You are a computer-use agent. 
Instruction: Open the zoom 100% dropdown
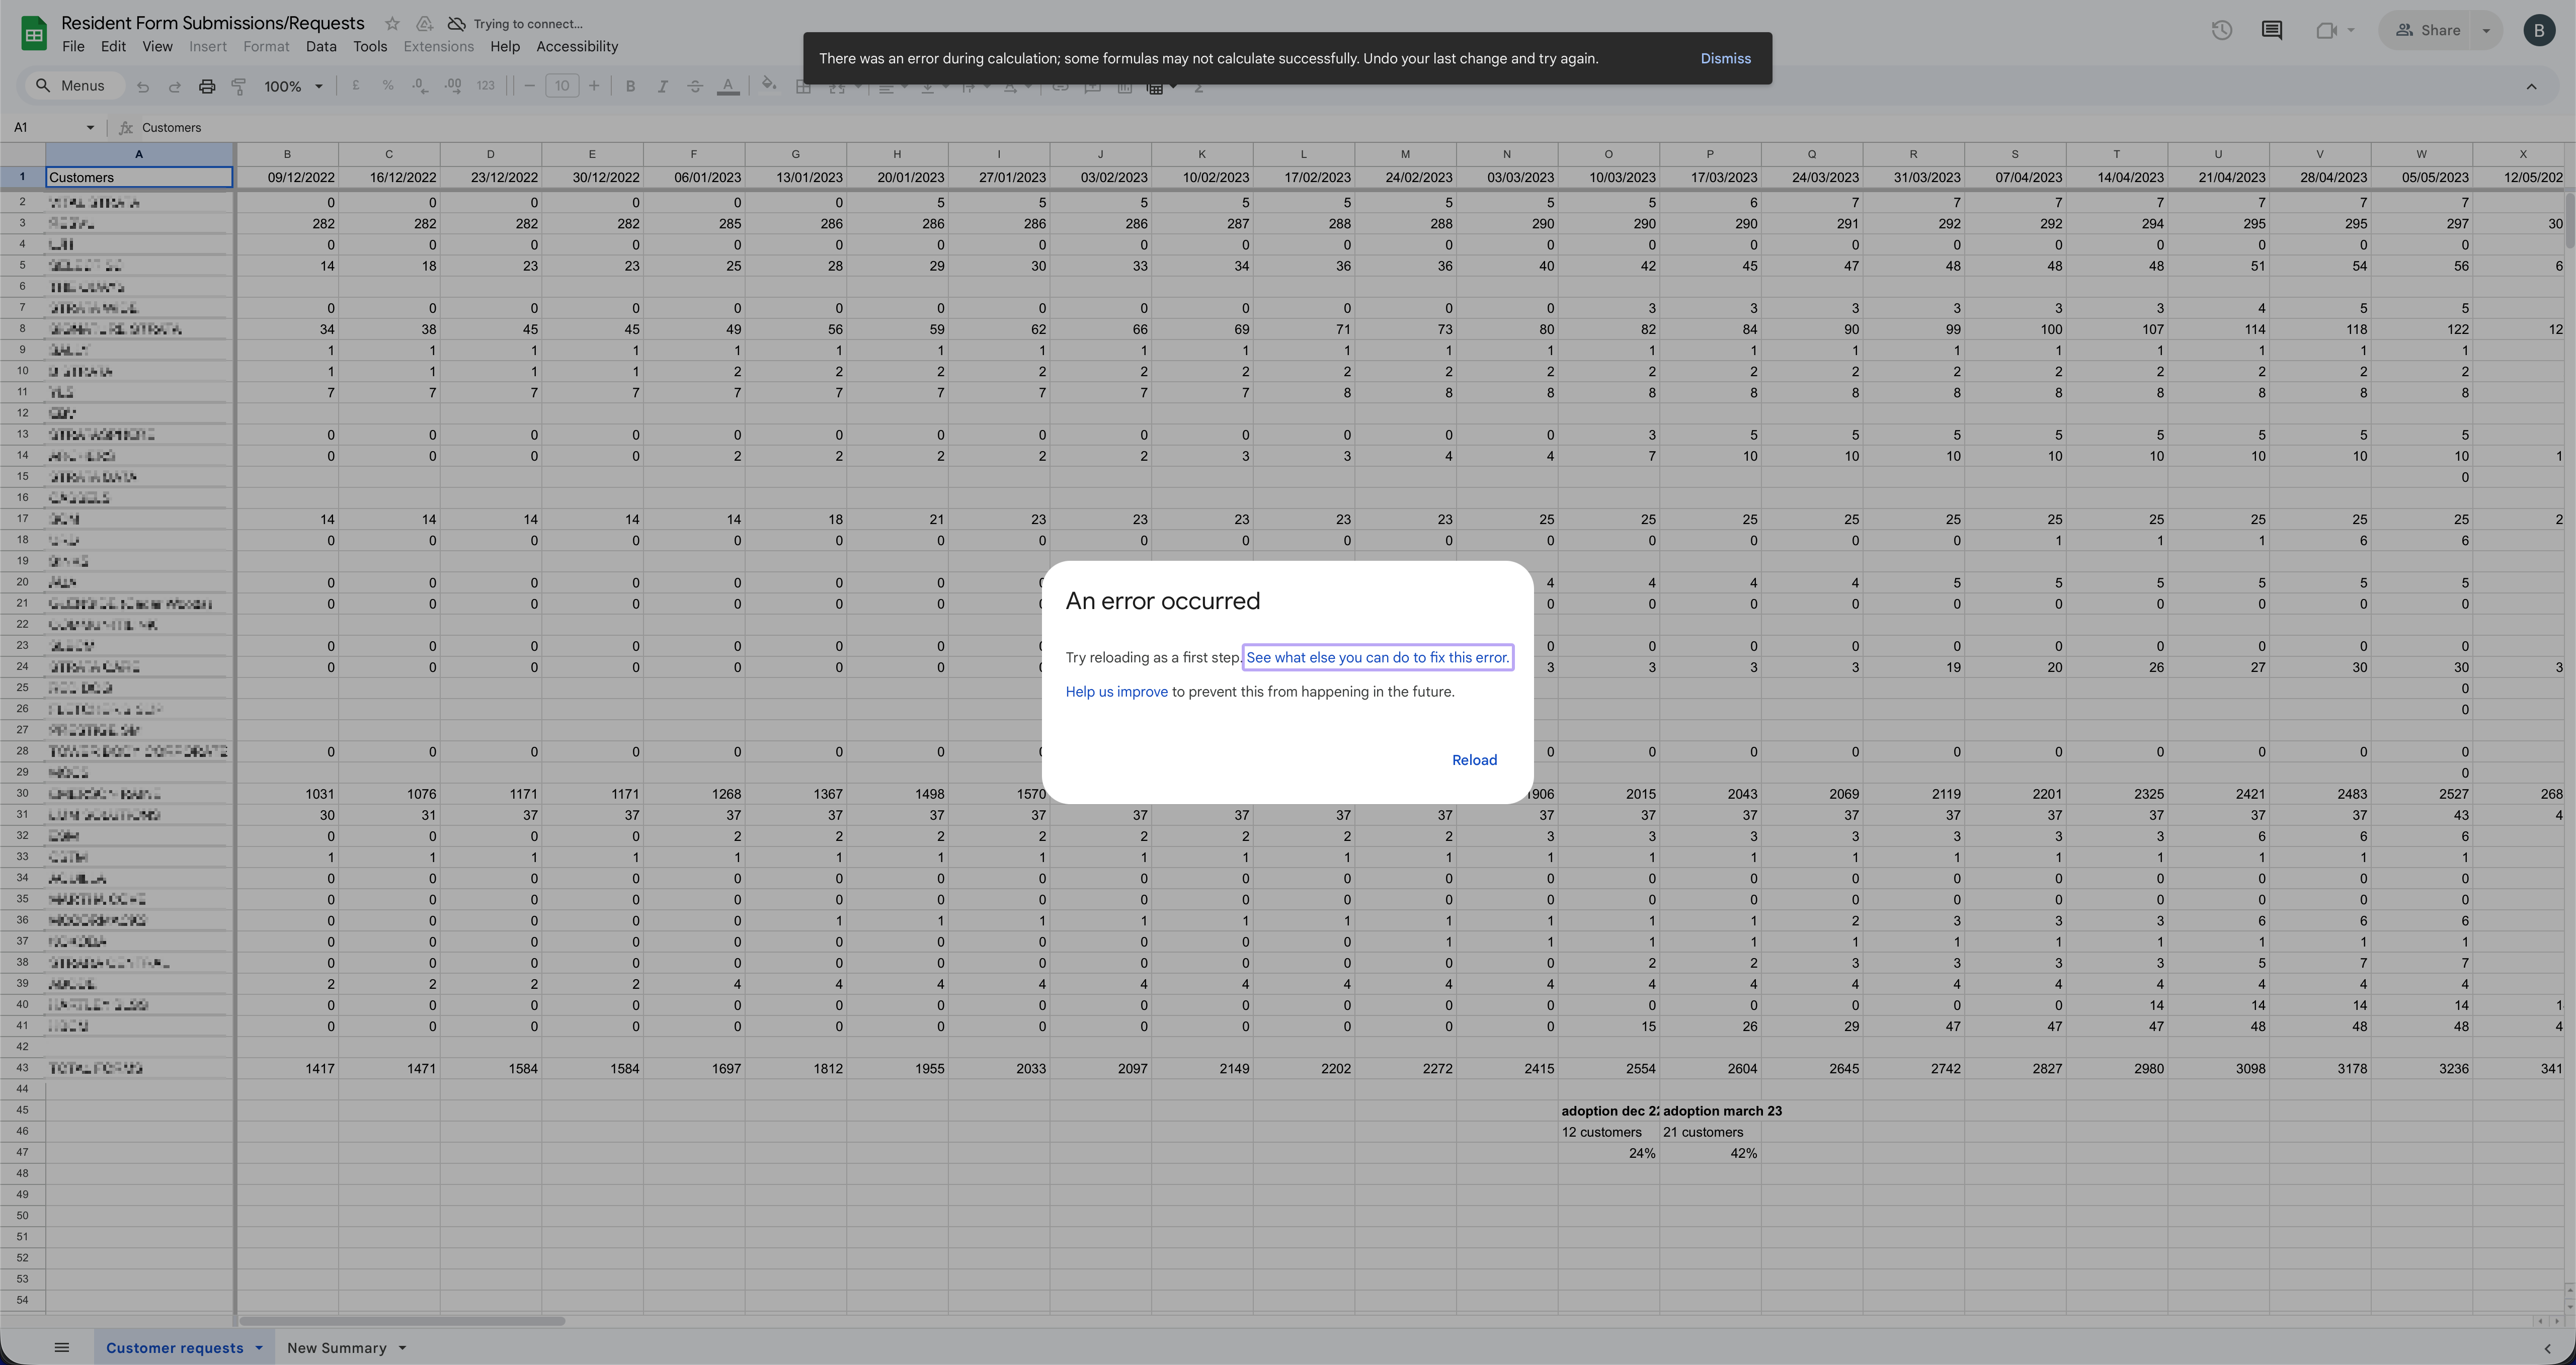pyautogui.click(x=292, y=87)
